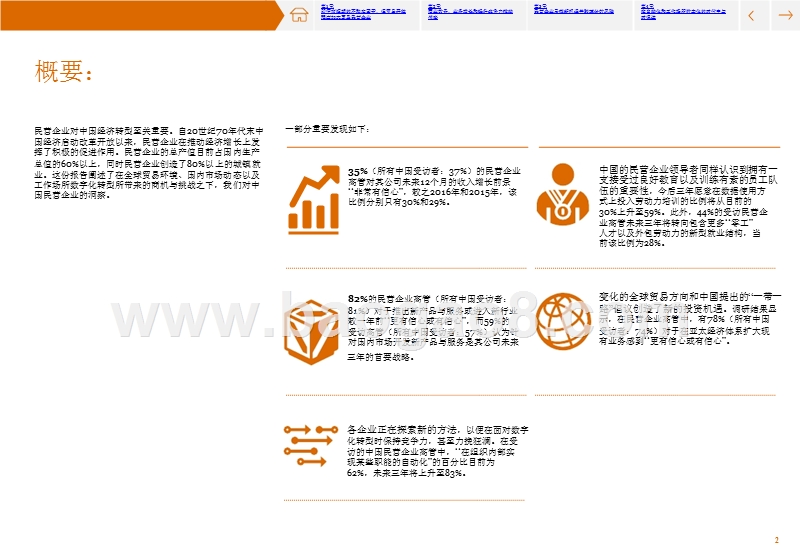Click the growth bar chart arrow icon
800x553 pixels.
coord(314,200)
